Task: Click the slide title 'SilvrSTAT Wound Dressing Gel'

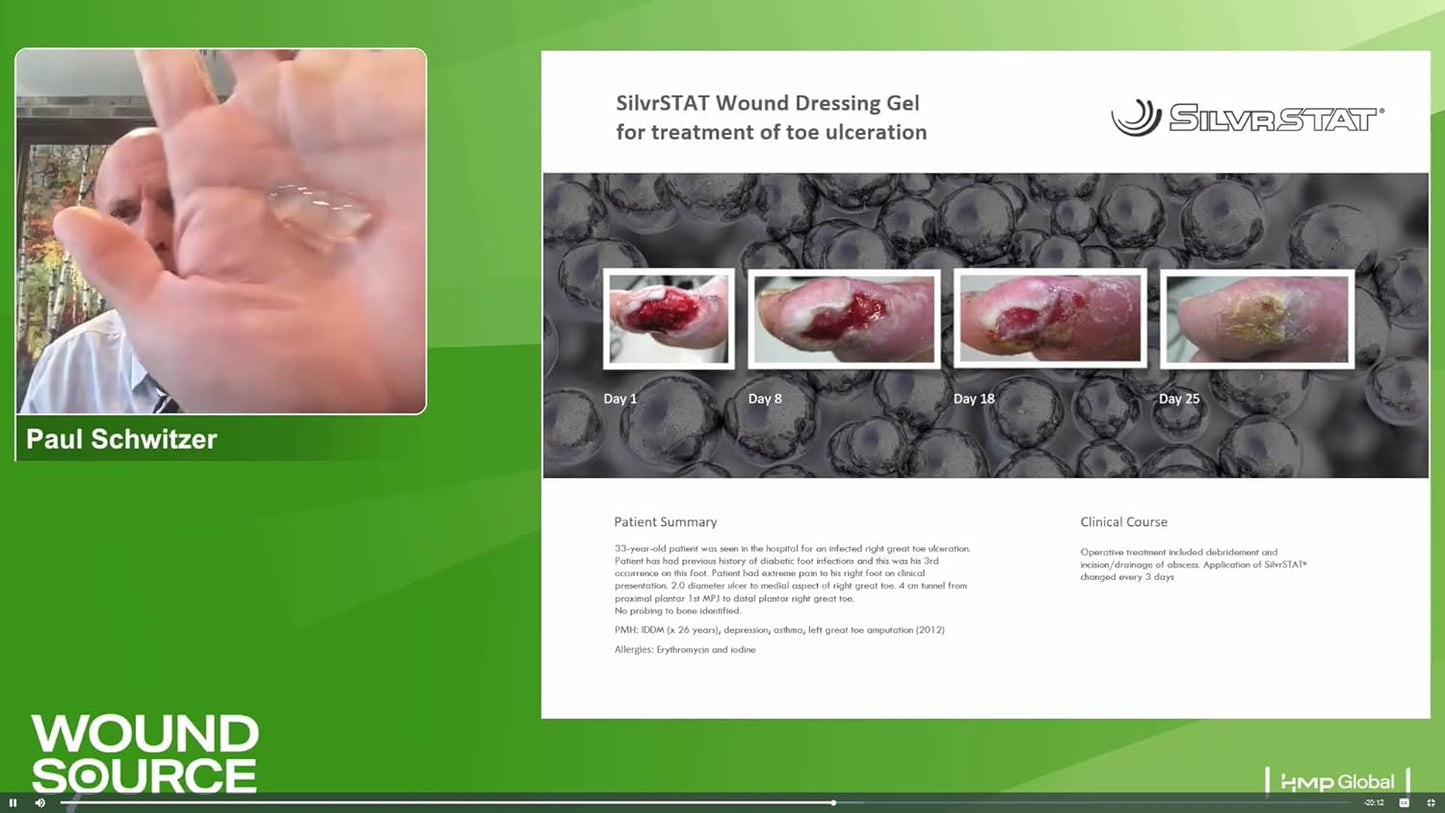Action: pyautogui.click(x=767, y=103)
